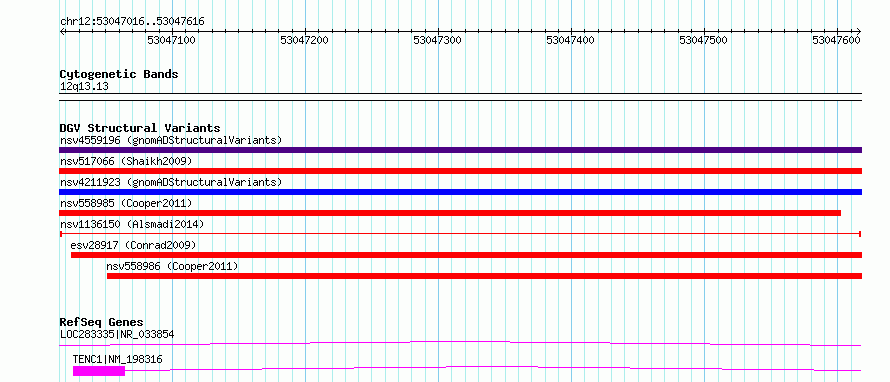Click the chr12:53047016..53047616 coordinate label
The height and width of the screenshot is (382, 890).
coord(132,22)
